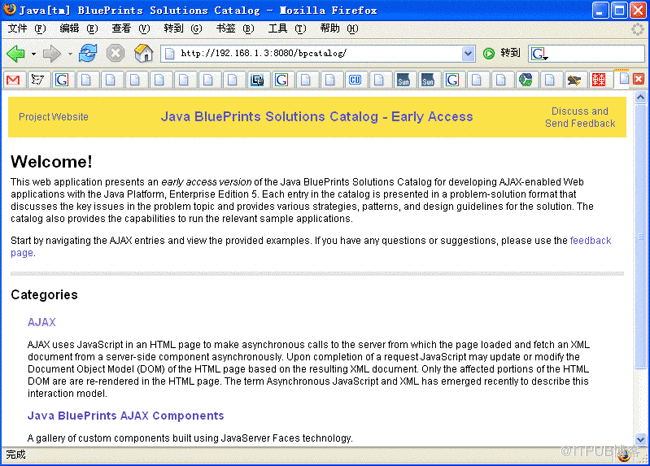Viewport: 650px width, 466px height.
Task: Expand the address bar URL dropdown
Action: 468,53
